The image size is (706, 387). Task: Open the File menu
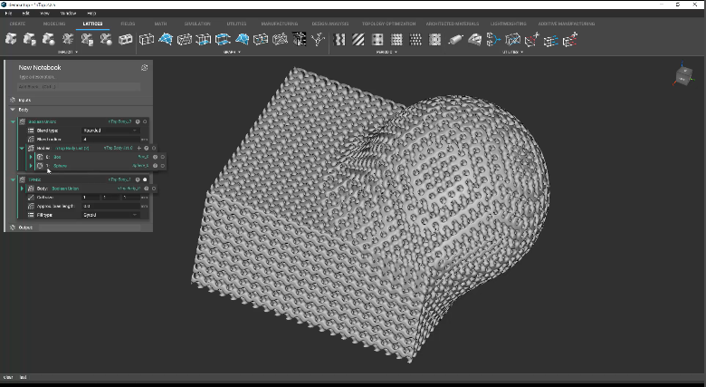(8, 13)
